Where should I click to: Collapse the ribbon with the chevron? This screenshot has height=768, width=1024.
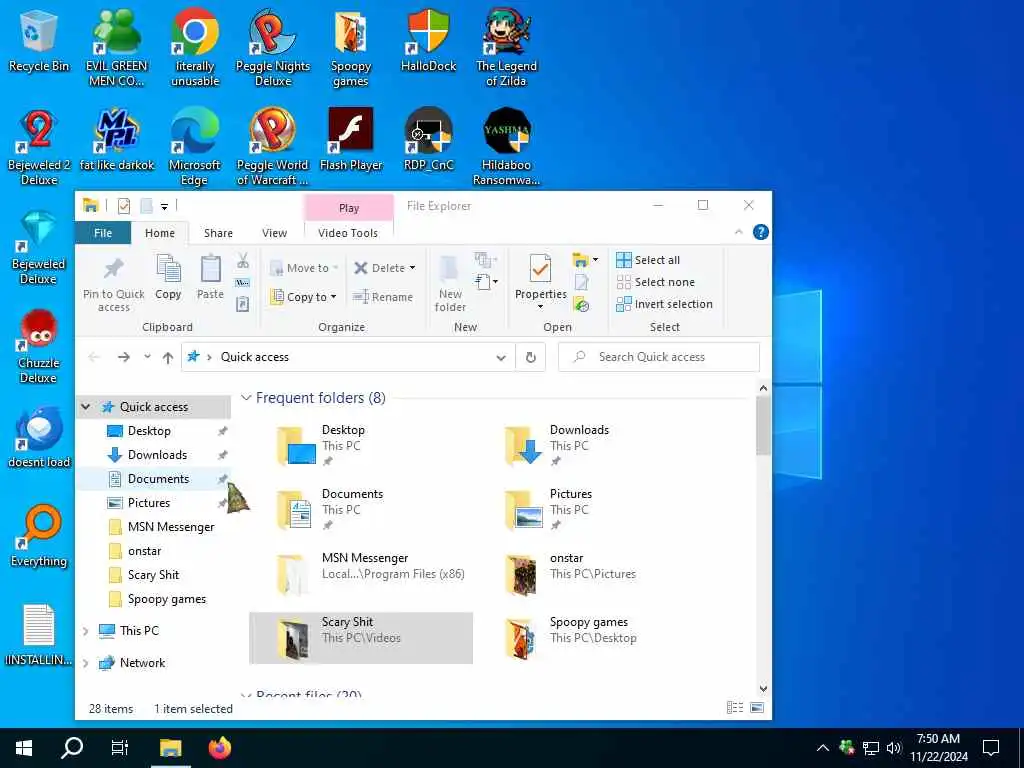coord(739,232)
